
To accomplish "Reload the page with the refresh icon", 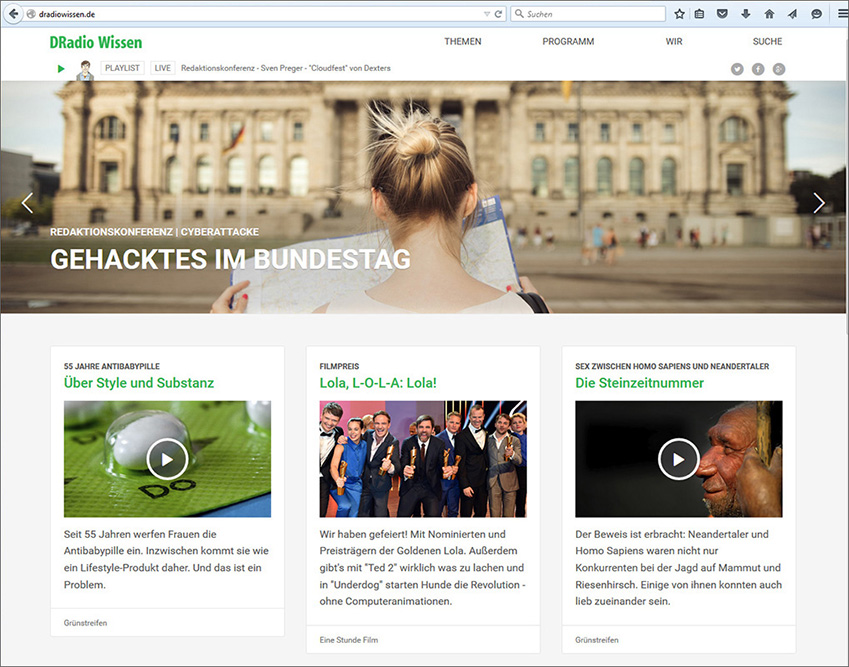I will click(498, 14).
